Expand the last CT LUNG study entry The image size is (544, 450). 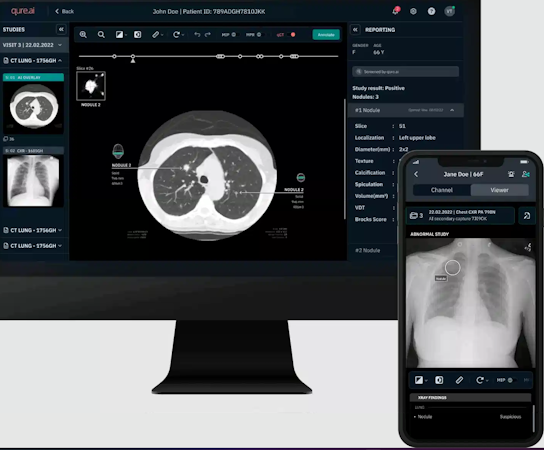click(34, 246)
